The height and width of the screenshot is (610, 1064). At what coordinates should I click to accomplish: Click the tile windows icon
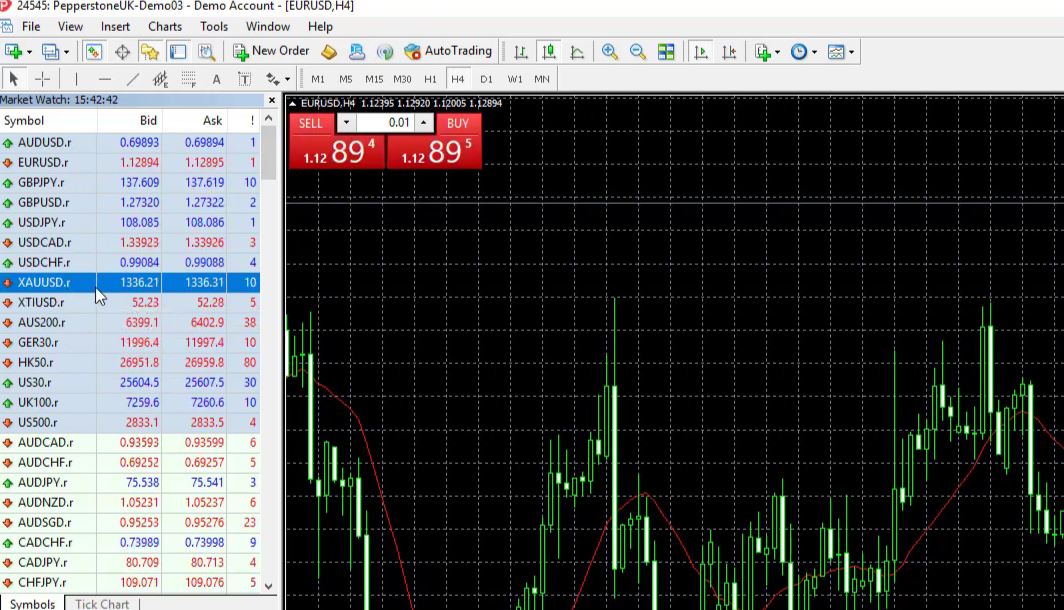click(666, 52)
